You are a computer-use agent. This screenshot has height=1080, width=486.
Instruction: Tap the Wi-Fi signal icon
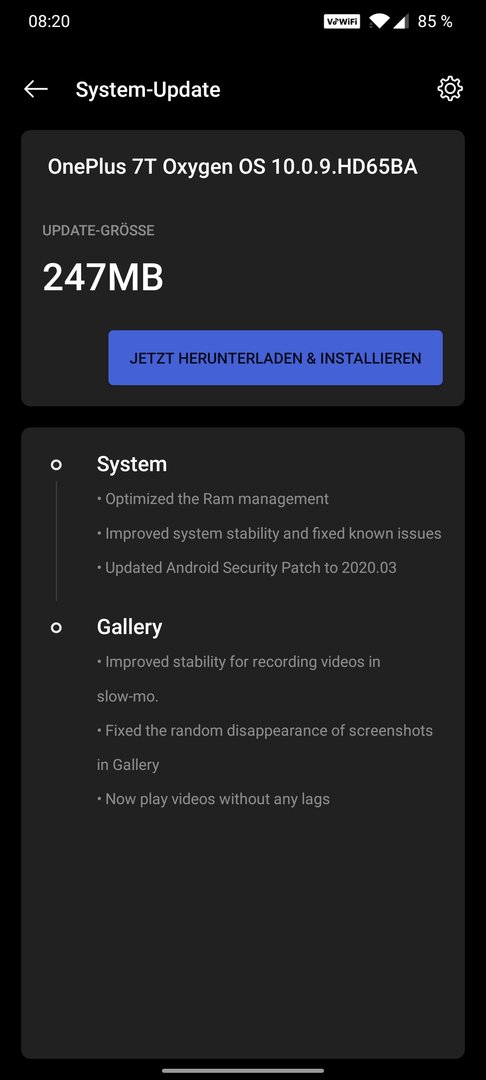click(379, 21)
